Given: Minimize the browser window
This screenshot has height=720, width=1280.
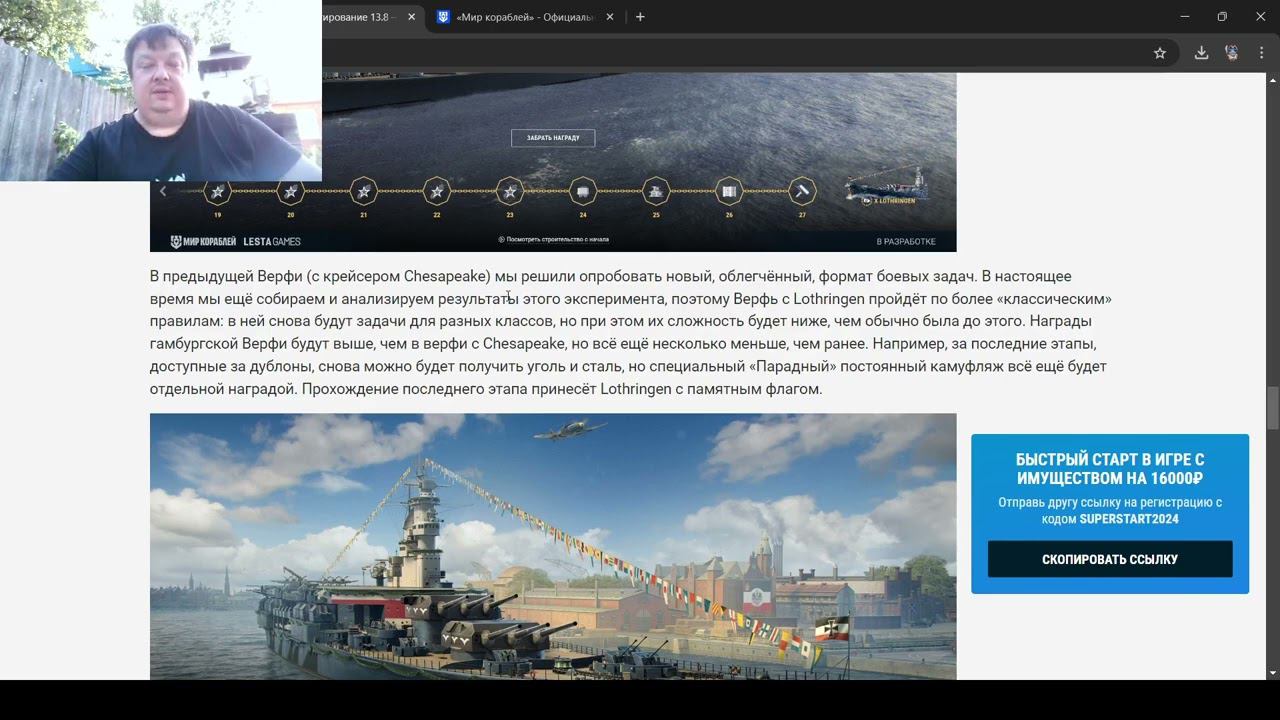Looking at the screenshot, I should point(1185,17).
